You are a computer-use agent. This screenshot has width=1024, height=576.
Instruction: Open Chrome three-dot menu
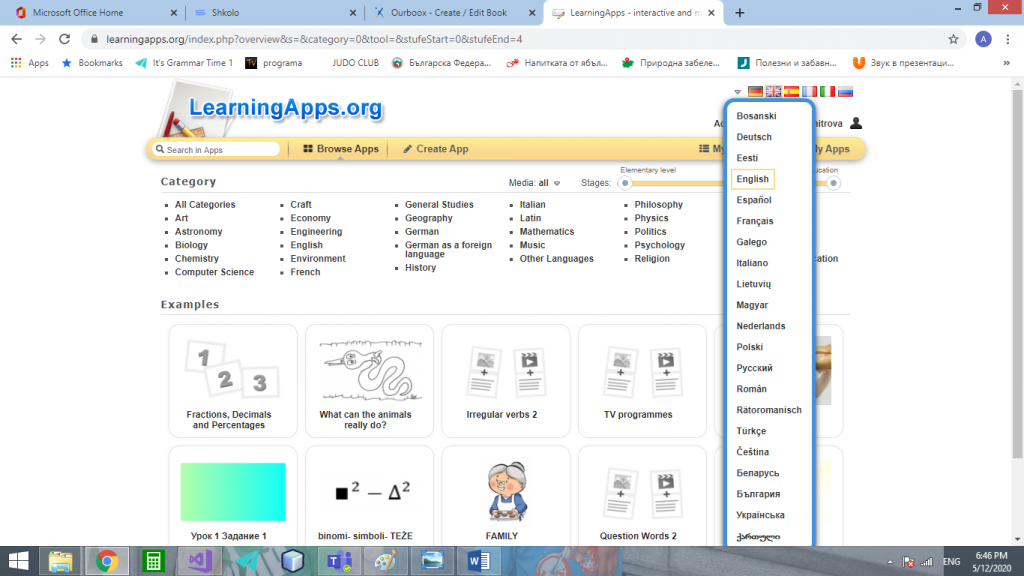point(1008,39)
